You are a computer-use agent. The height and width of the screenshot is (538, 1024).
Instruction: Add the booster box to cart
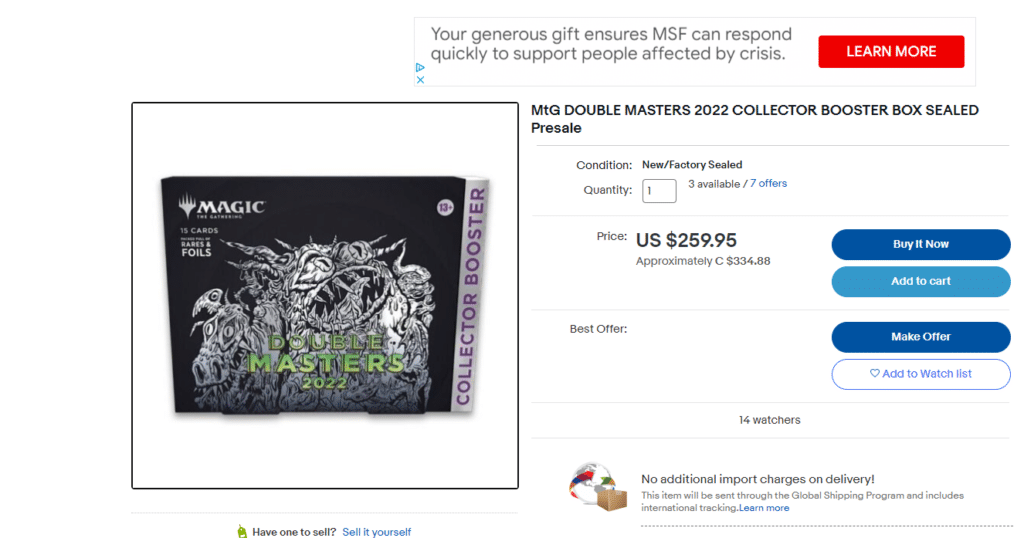(x=920, y=281)
